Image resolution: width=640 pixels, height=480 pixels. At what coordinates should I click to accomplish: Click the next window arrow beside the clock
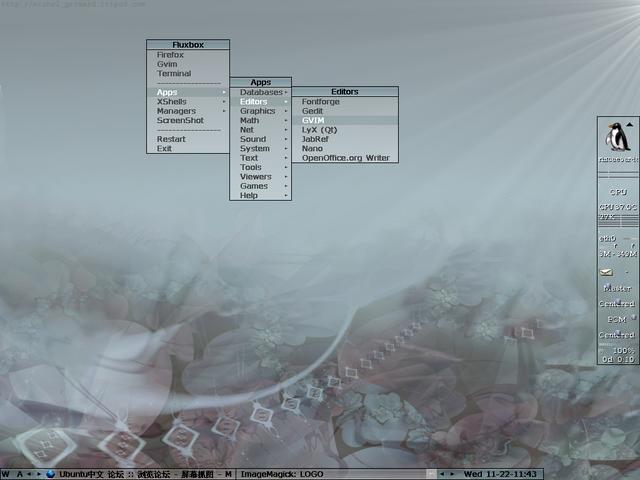pyautogui.click(x=452, y=474)
